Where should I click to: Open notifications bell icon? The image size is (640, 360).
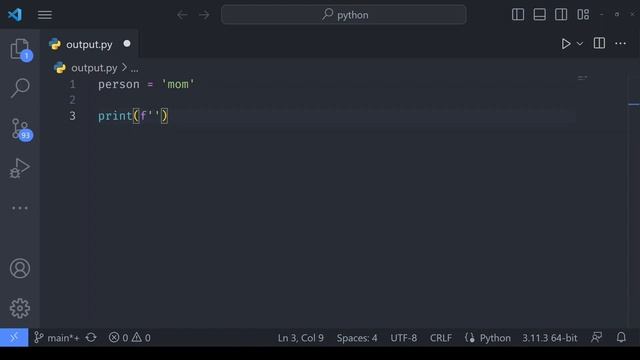coord(621,338)
